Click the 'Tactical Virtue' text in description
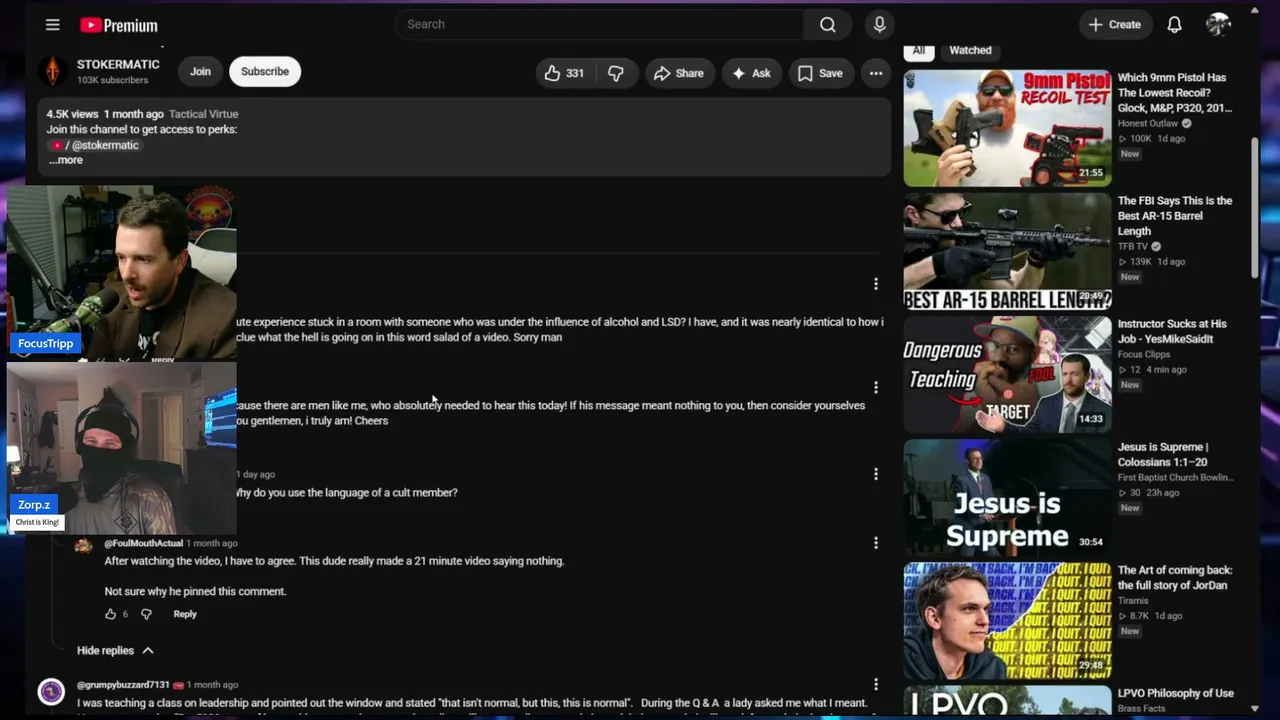This screenshot has height=720, width=1280. [204, 114]
